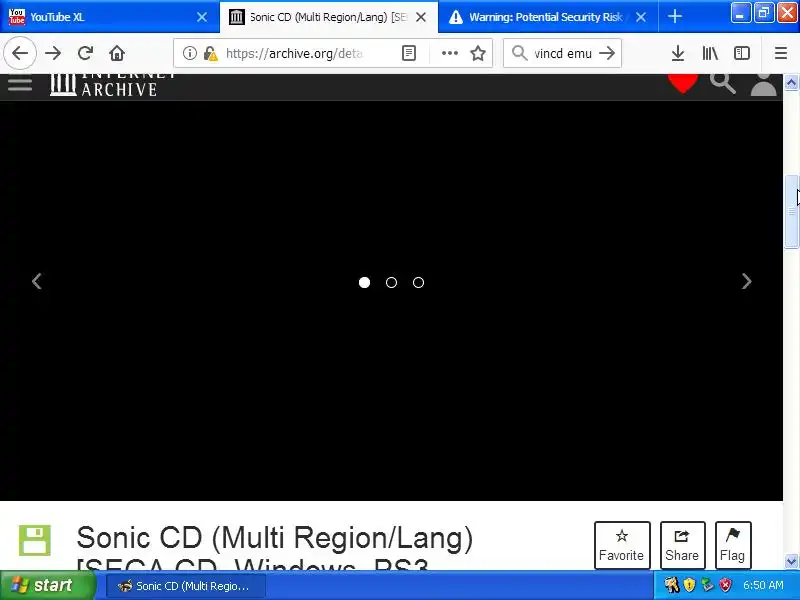
Task: Click the search box containing 'vincd emu'
Action: (x=563, y=53)
